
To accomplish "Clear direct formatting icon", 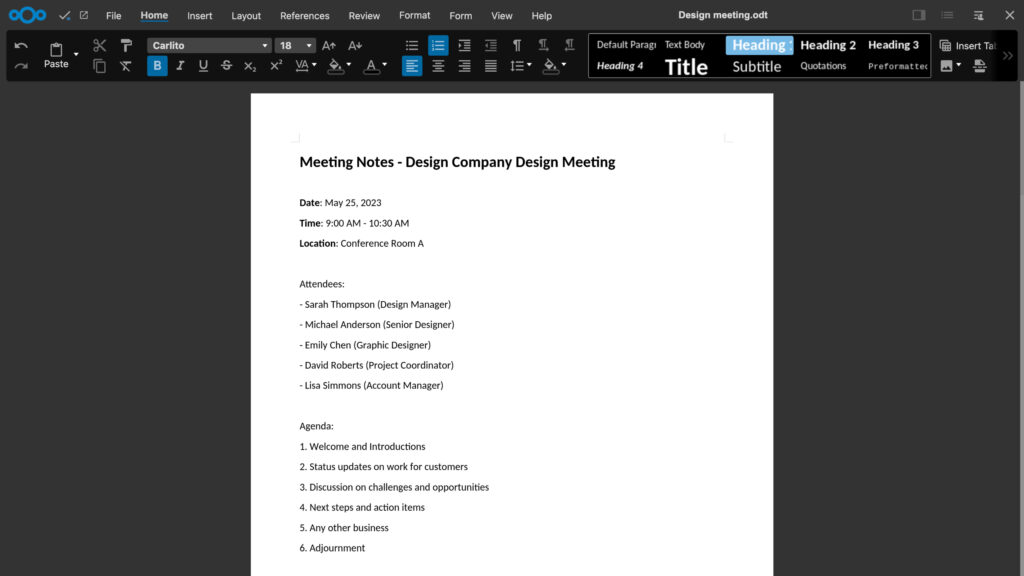I will [126, 66].
